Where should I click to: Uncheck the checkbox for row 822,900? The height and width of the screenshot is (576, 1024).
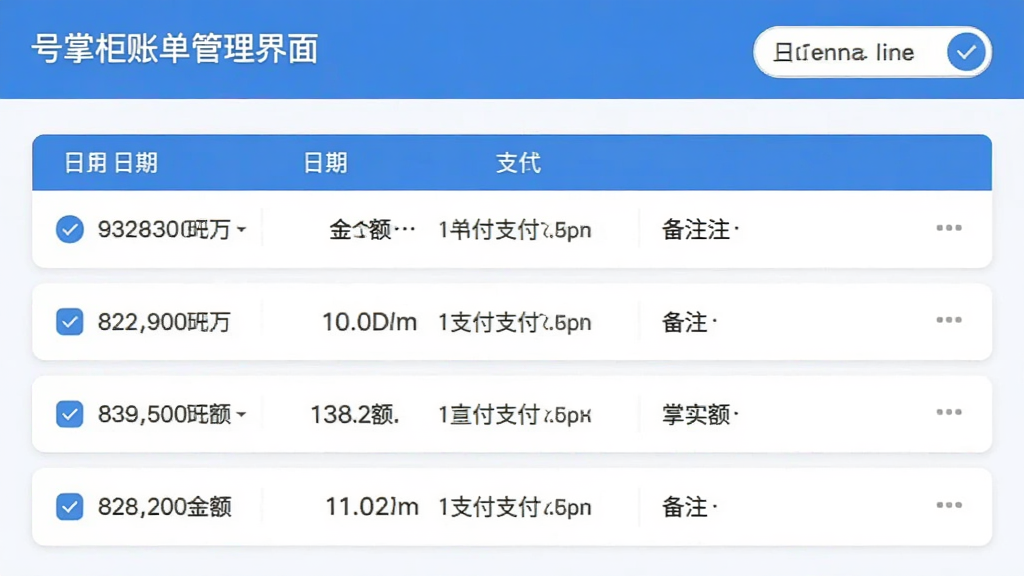pyautogui.click(x=70, y=321)
